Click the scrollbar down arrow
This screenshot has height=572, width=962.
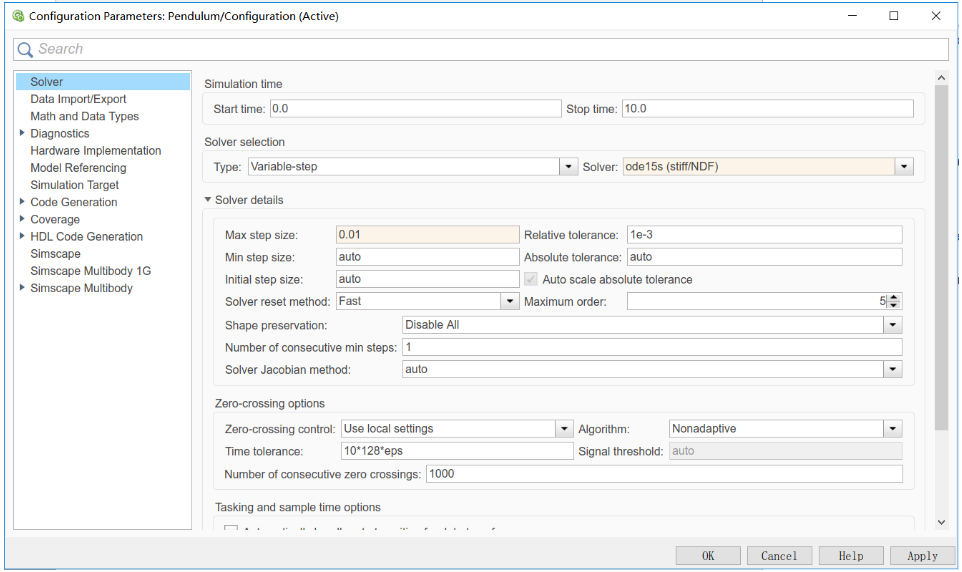coord(941,522)
